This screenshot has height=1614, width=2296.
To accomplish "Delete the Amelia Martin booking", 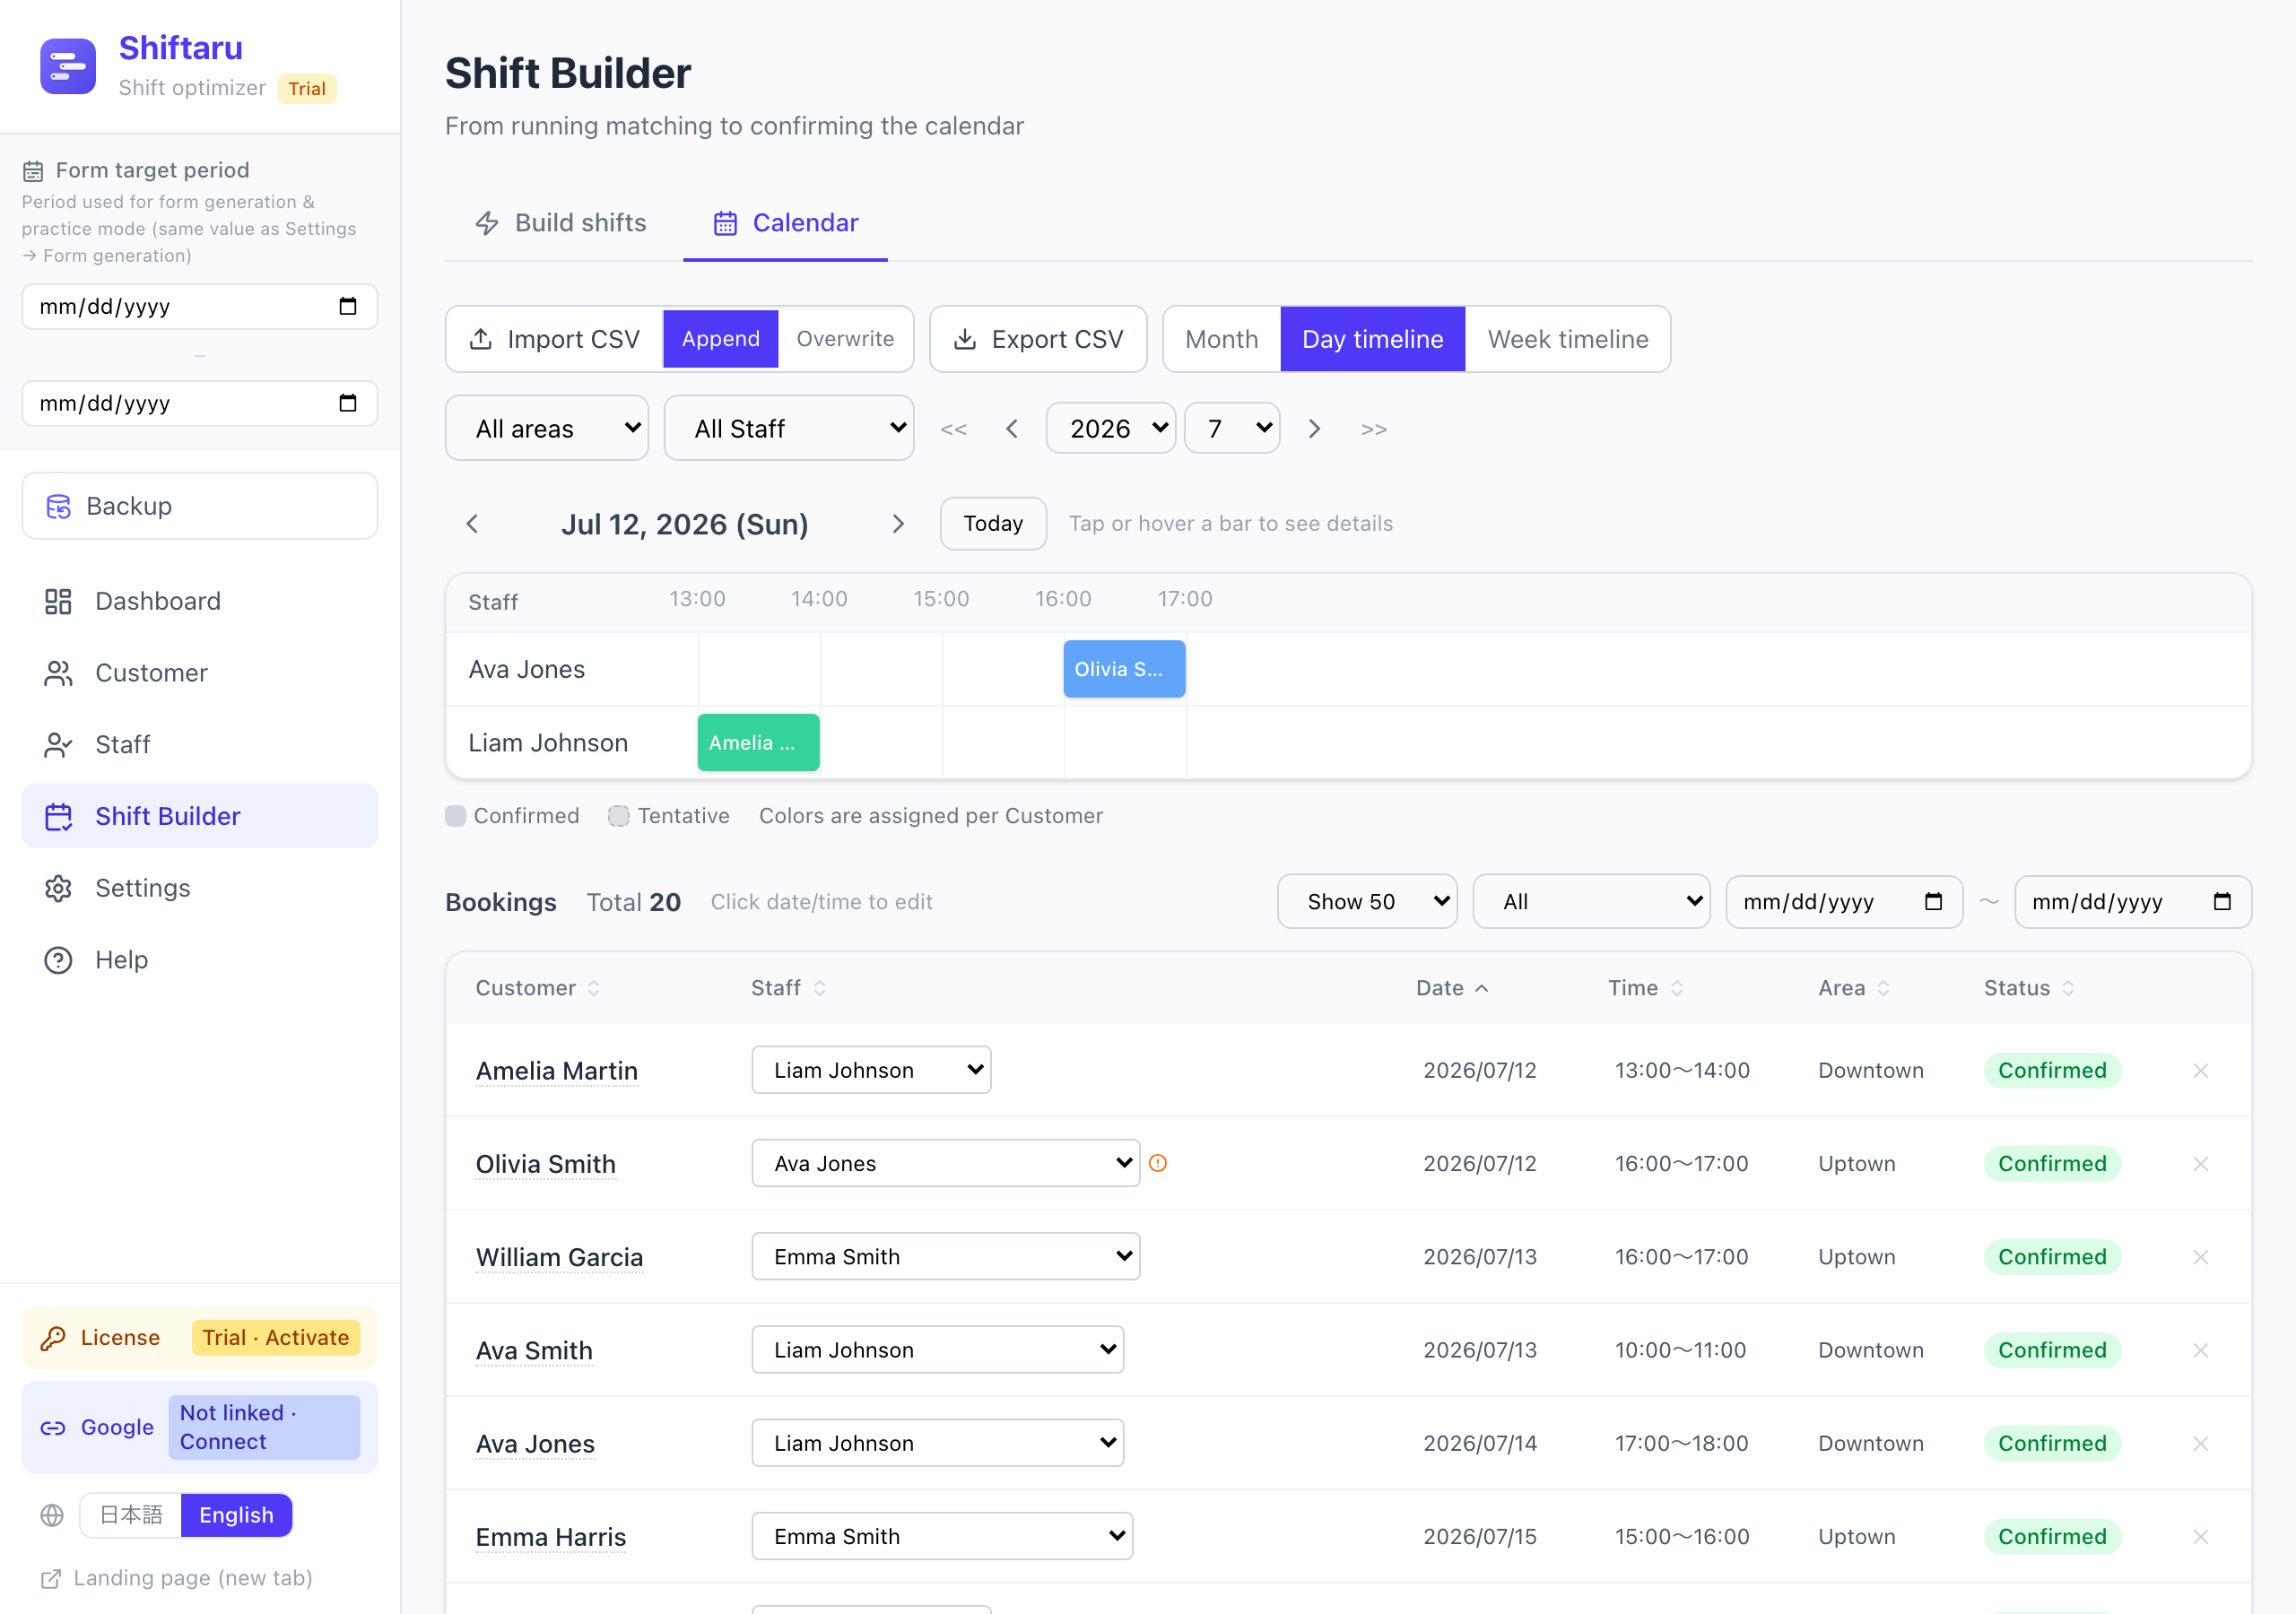I will click(x=2200, y=1070).
